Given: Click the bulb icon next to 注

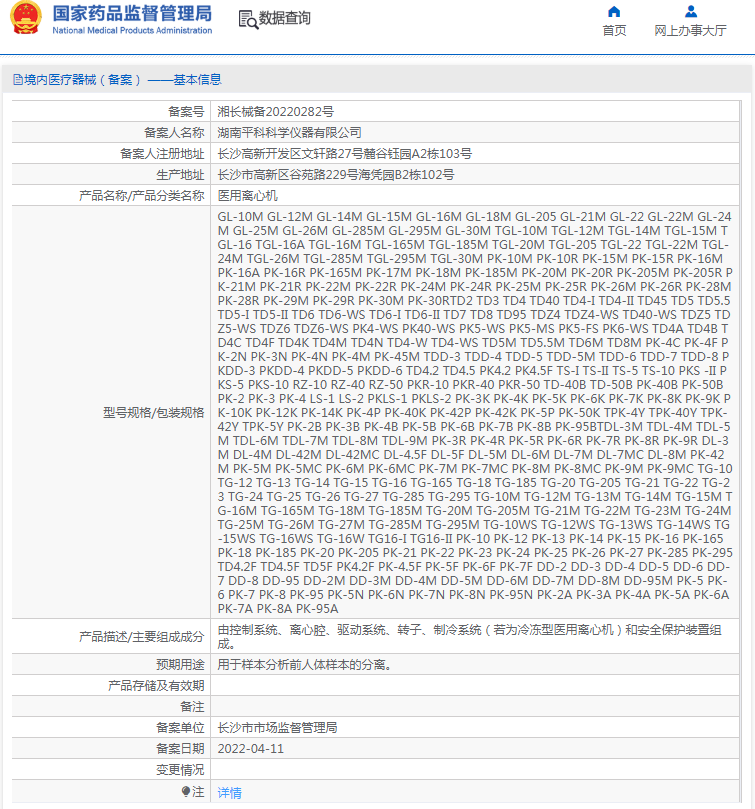Looking at the screenshot, I should pos(186,792).
